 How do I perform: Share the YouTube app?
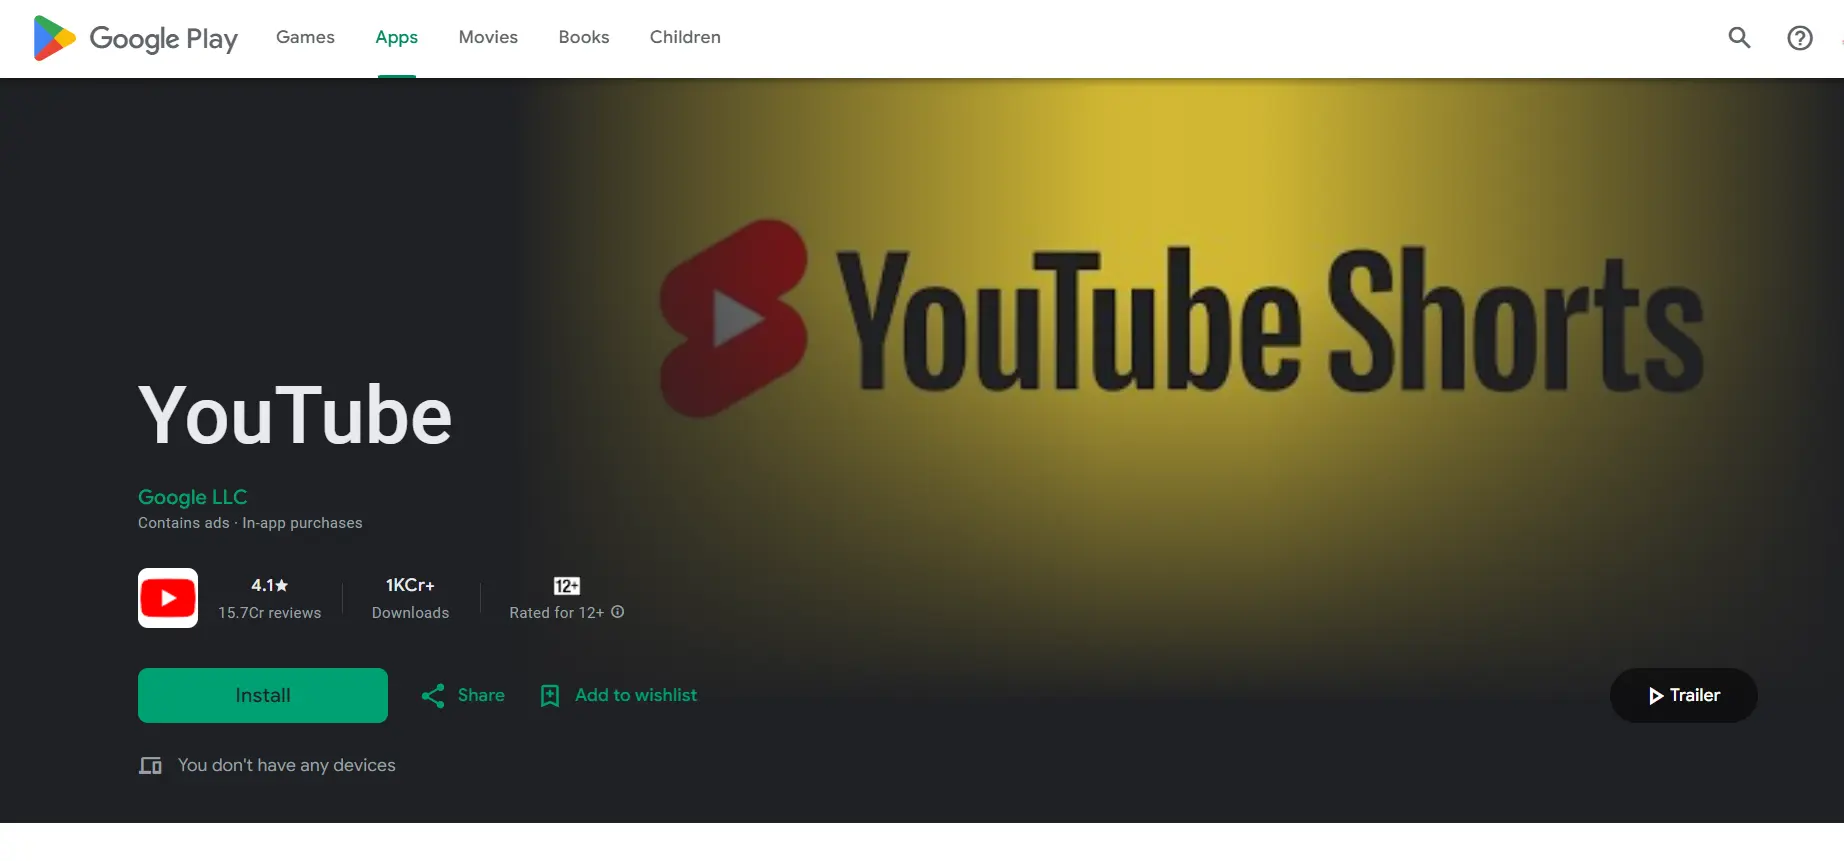point(463,695)
